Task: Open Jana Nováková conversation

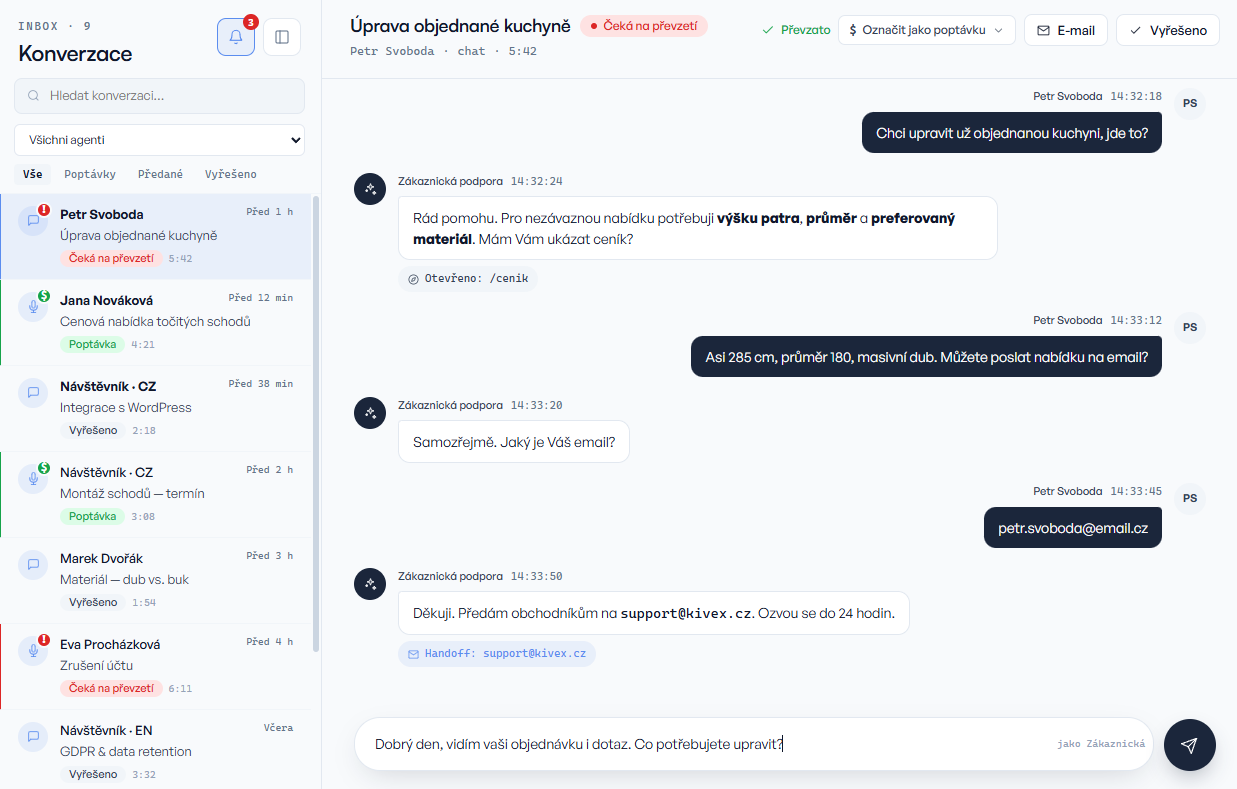Action: 156,323
